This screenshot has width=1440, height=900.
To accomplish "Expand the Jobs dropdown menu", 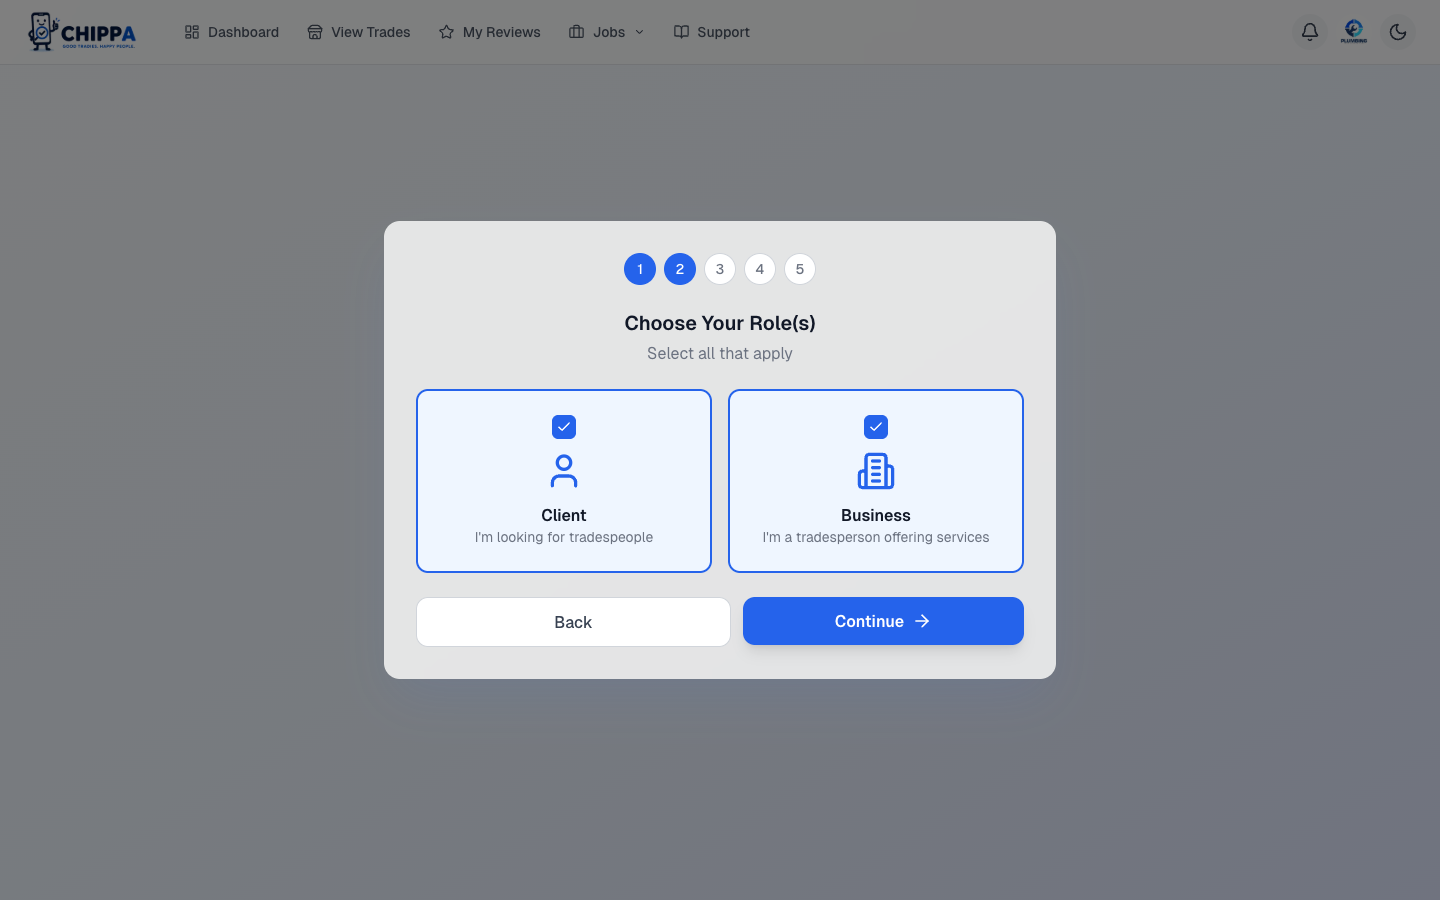I will tap(607, 32).
